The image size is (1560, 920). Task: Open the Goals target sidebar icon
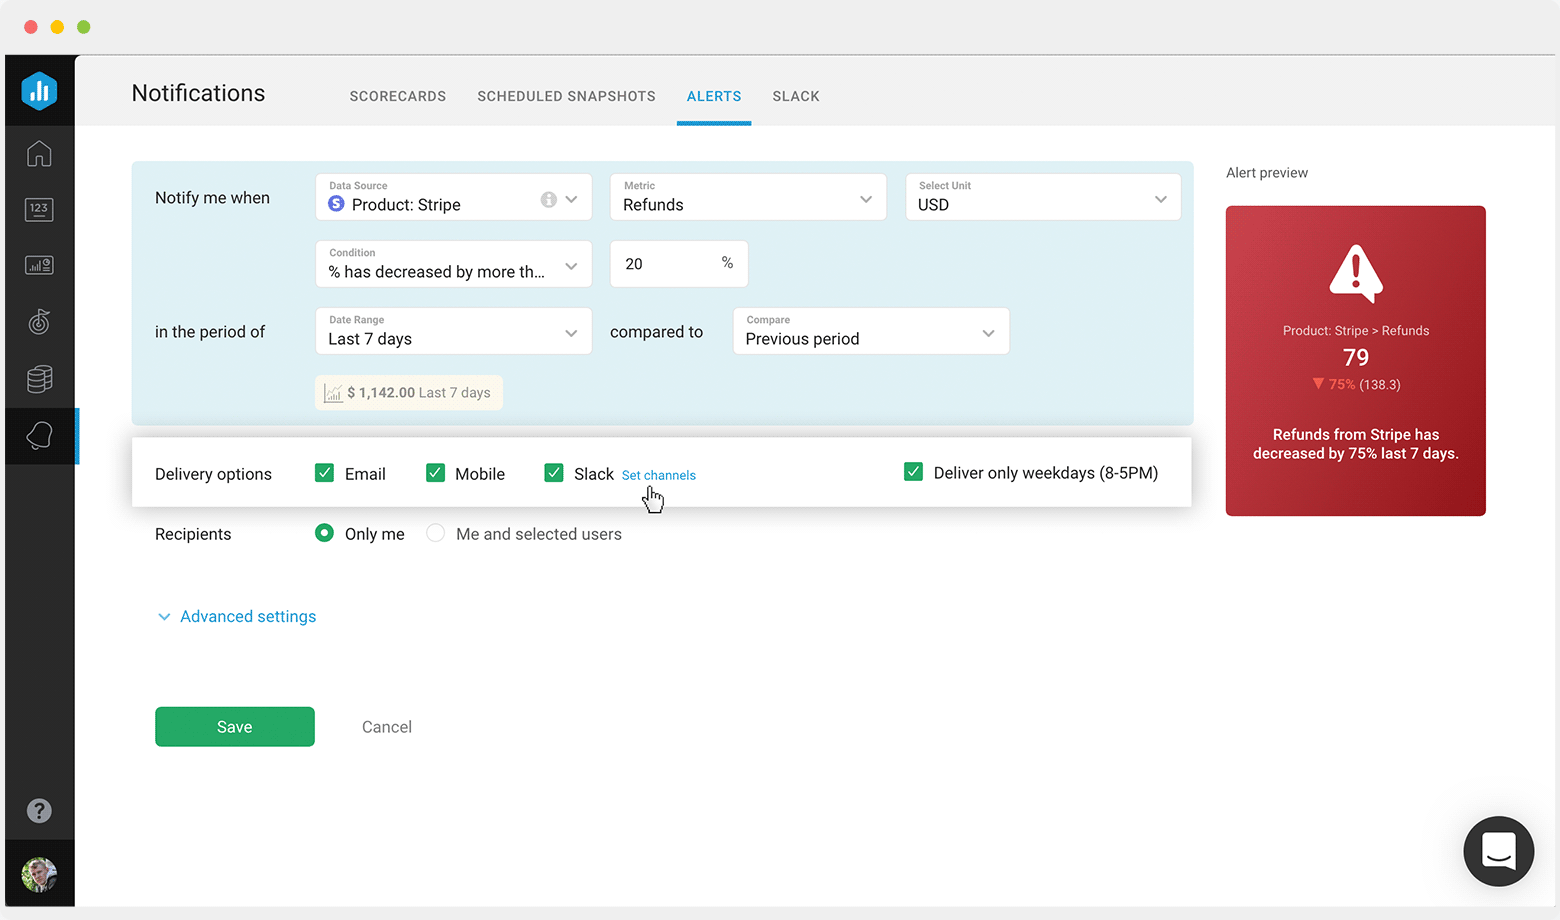(x=39, y=322)
